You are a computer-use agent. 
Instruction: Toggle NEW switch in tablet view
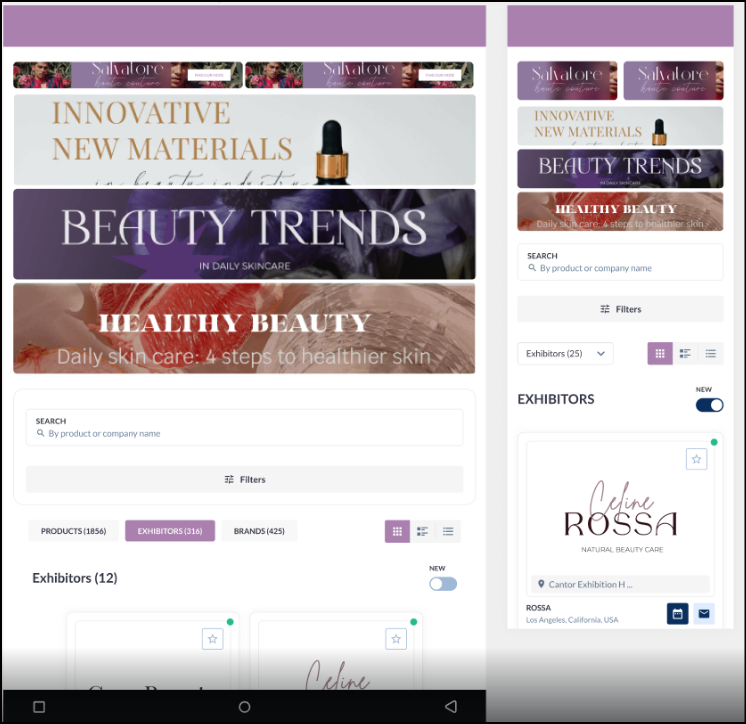[x=443, y=584]
